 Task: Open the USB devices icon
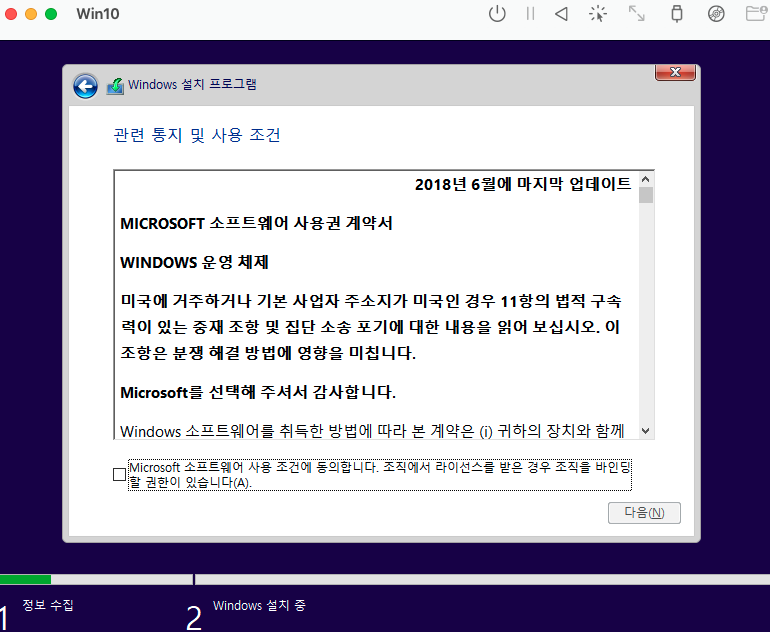677,14
